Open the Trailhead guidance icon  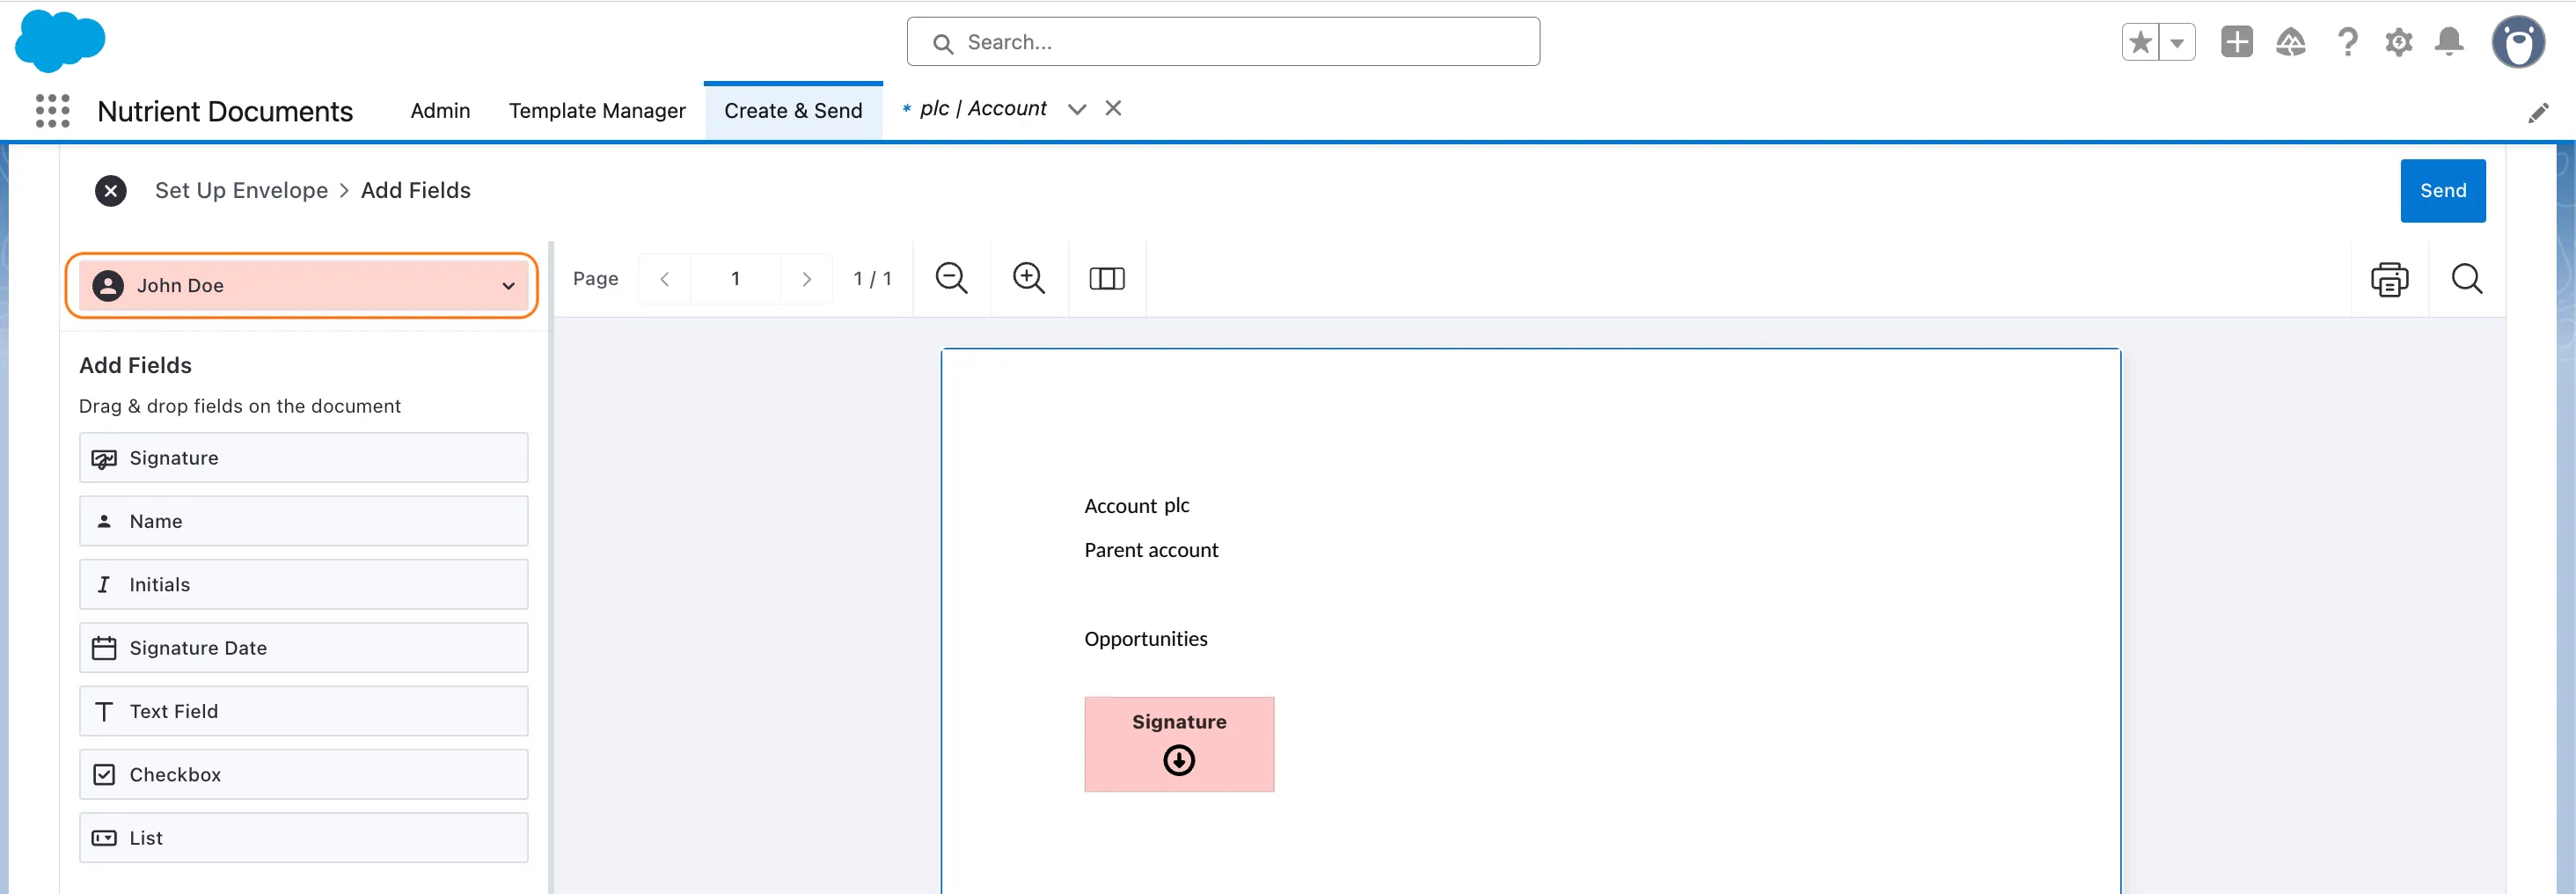click(2291, 42)
